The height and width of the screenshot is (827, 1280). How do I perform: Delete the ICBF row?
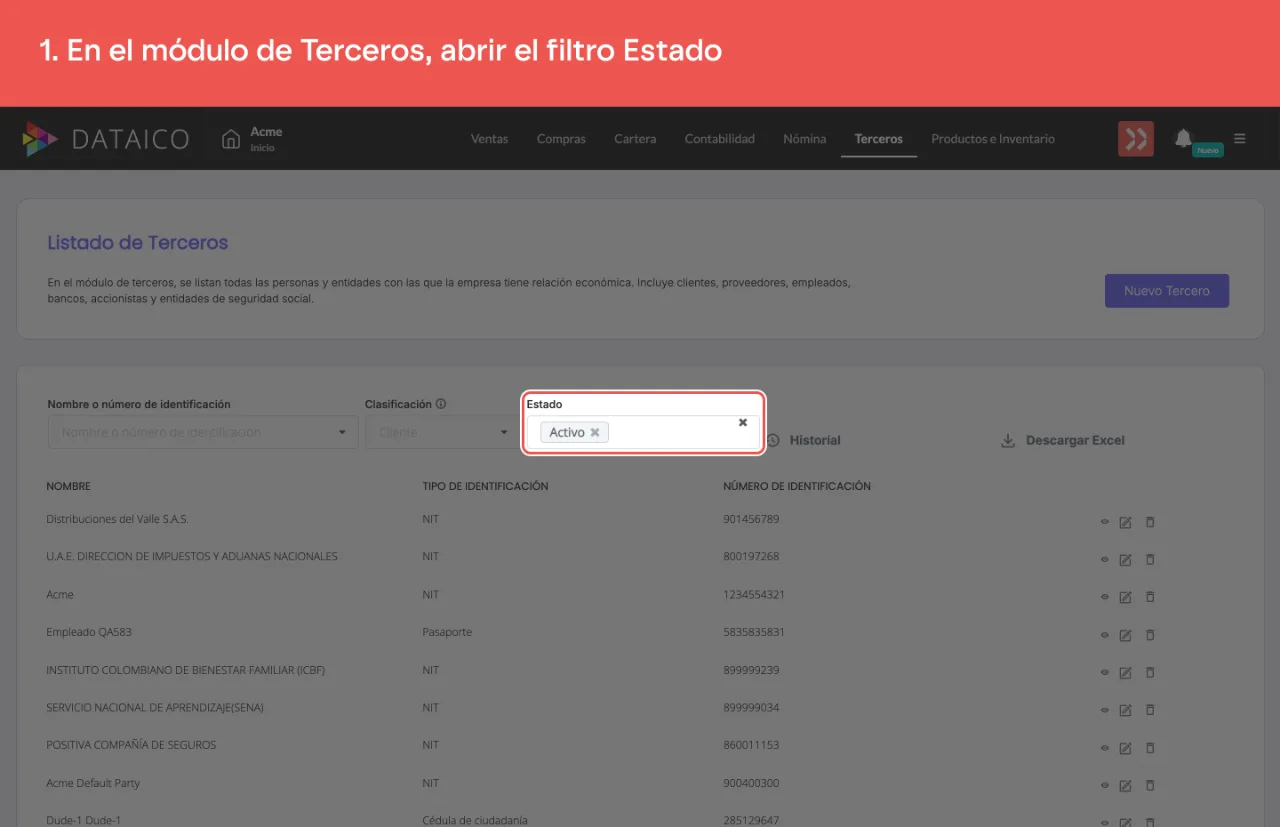[1150, 673]
